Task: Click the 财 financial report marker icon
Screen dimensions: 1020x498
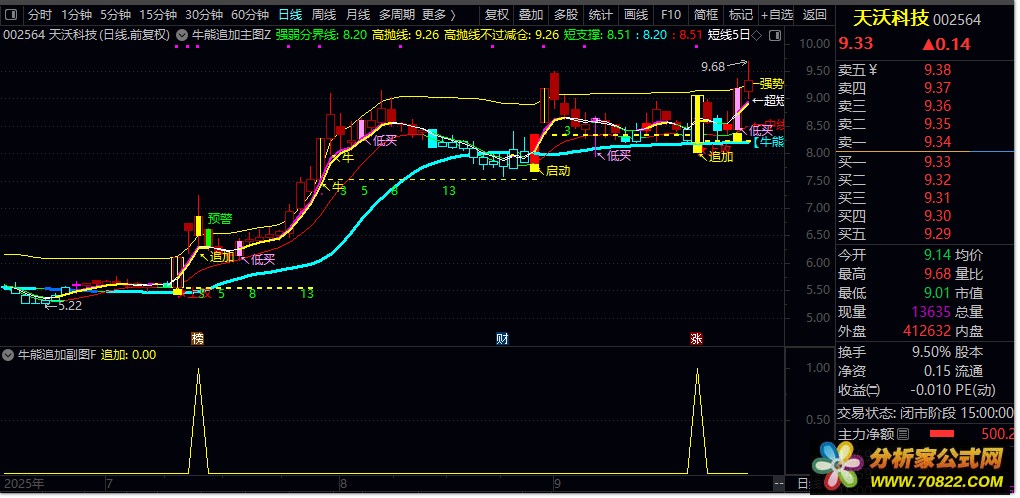Action: [502, 339]
